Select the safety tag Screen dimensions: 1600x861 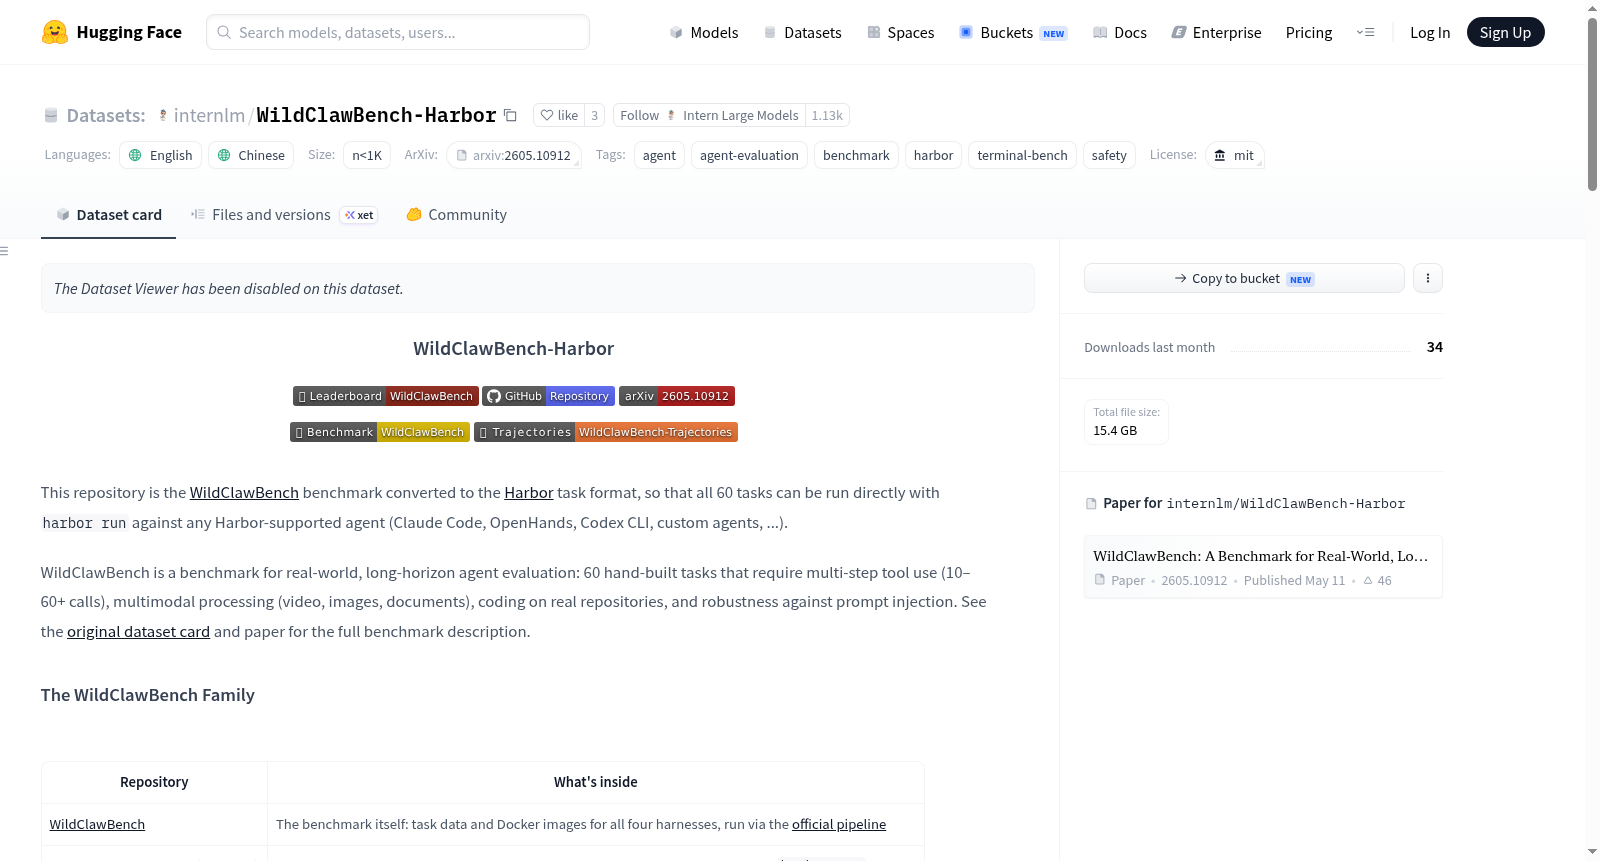coord(1109,155)
